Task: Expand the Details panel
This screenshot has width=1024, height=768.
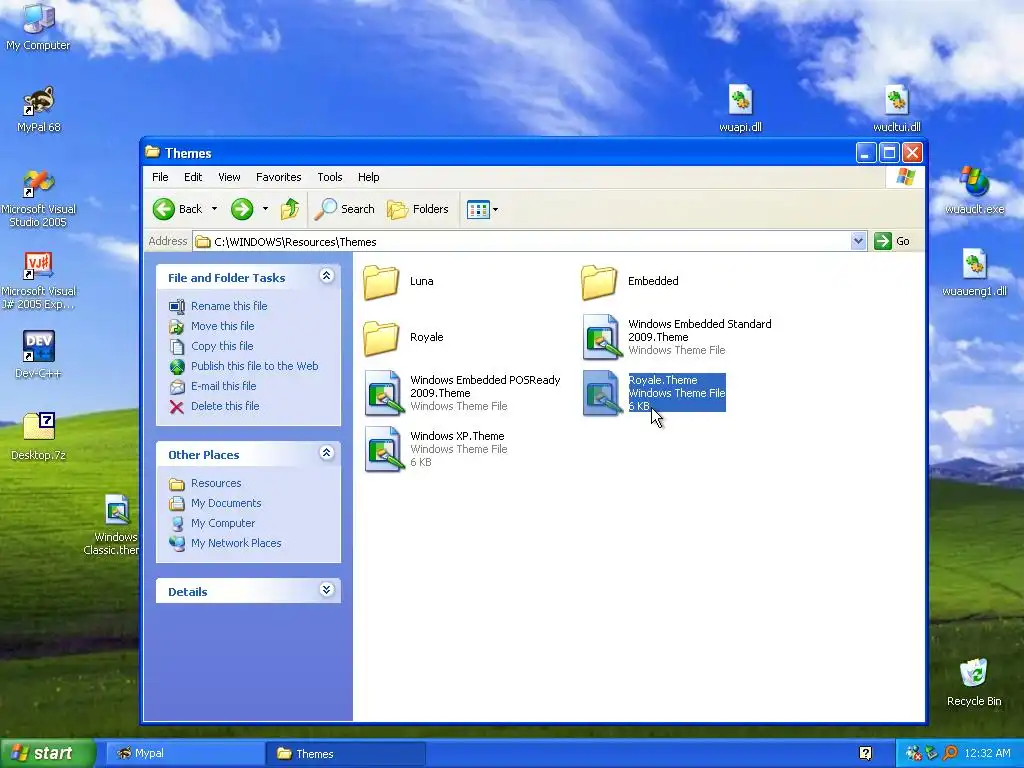Action: coord(327,590)
